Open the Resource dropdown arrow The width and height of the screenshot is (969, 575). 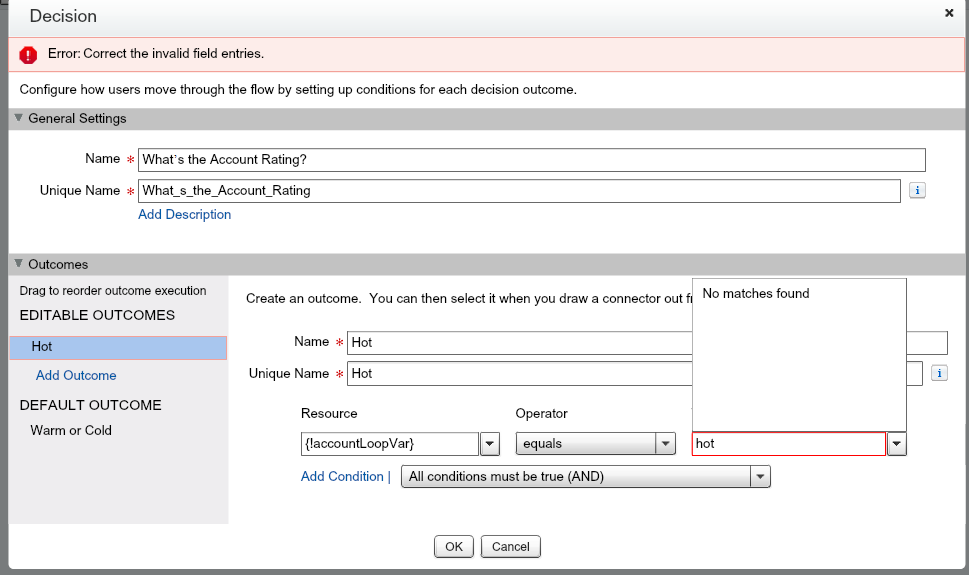491,444
